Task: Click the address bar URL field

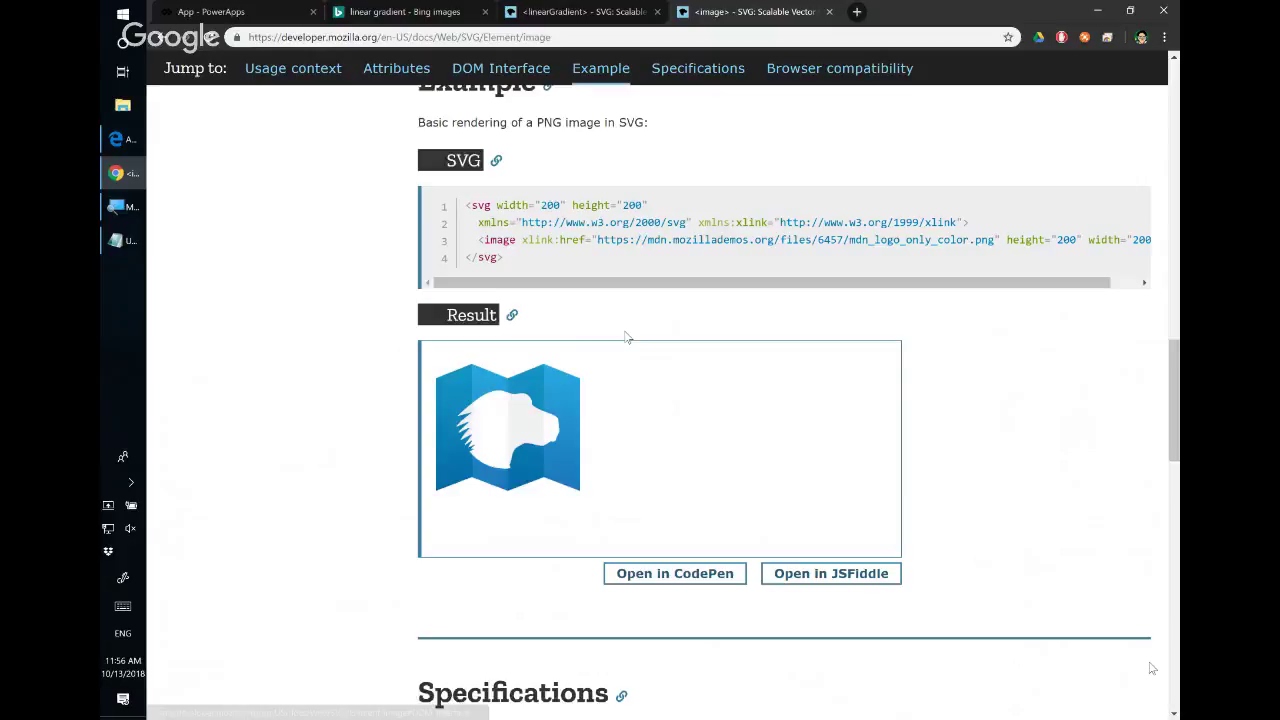Action: click(620, 37)
